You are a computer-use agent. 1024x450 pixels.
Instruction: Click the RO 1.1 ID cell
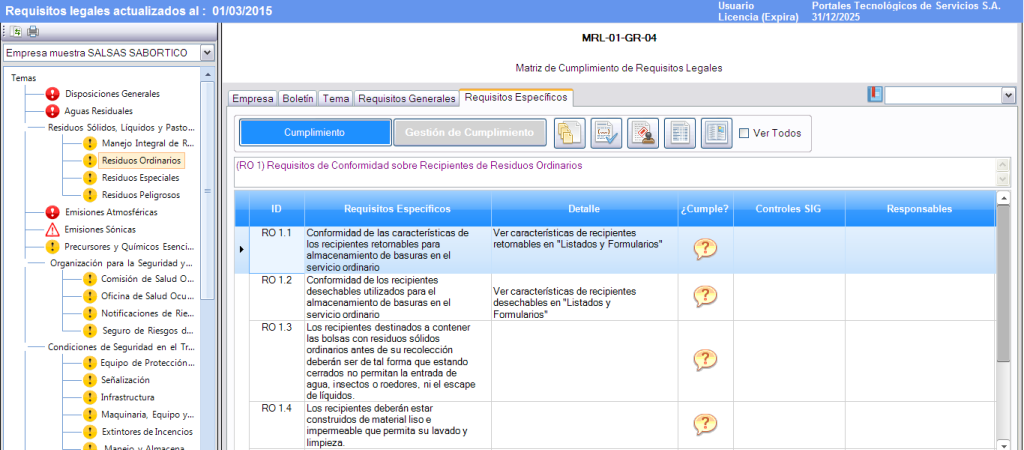pos(277,249)
